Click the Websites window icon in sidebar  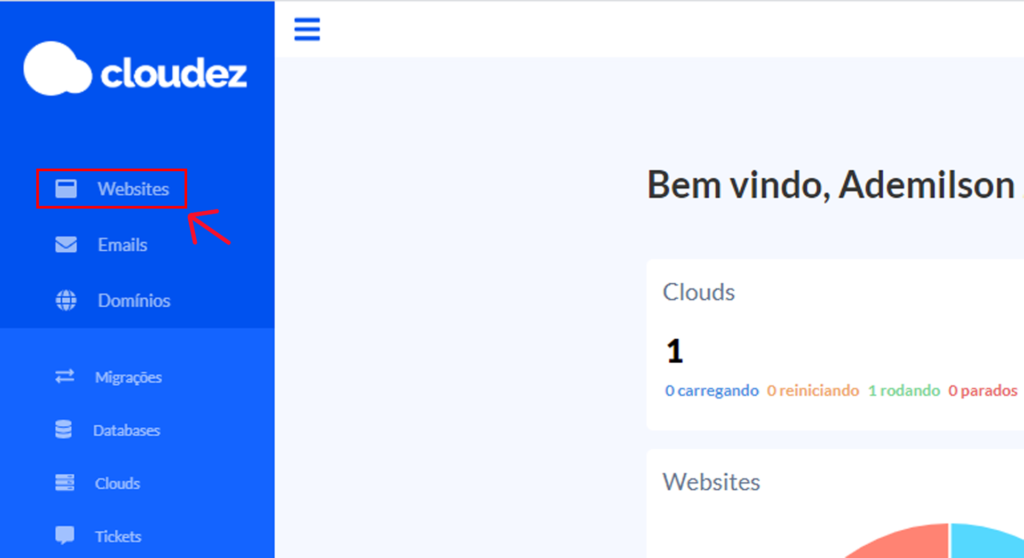(66, 189)
